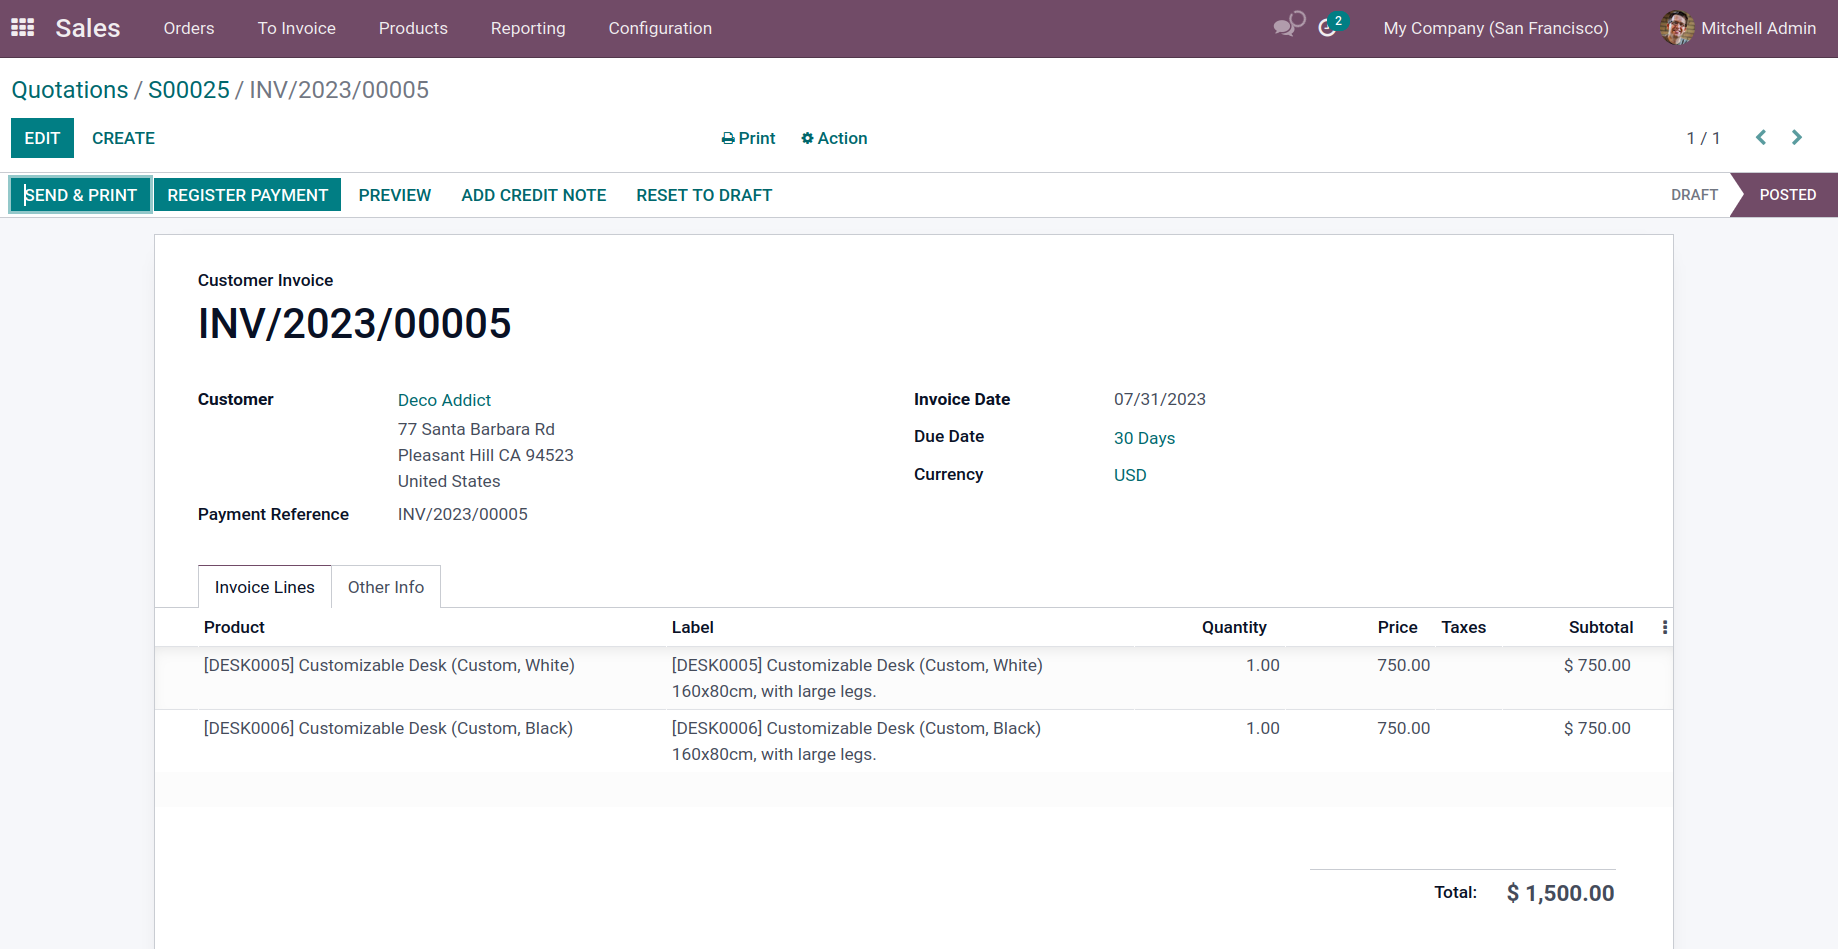This screenshot has width=1838, height=949.
Task: Sort by Subtotal column header
Action: (1600, 627)
